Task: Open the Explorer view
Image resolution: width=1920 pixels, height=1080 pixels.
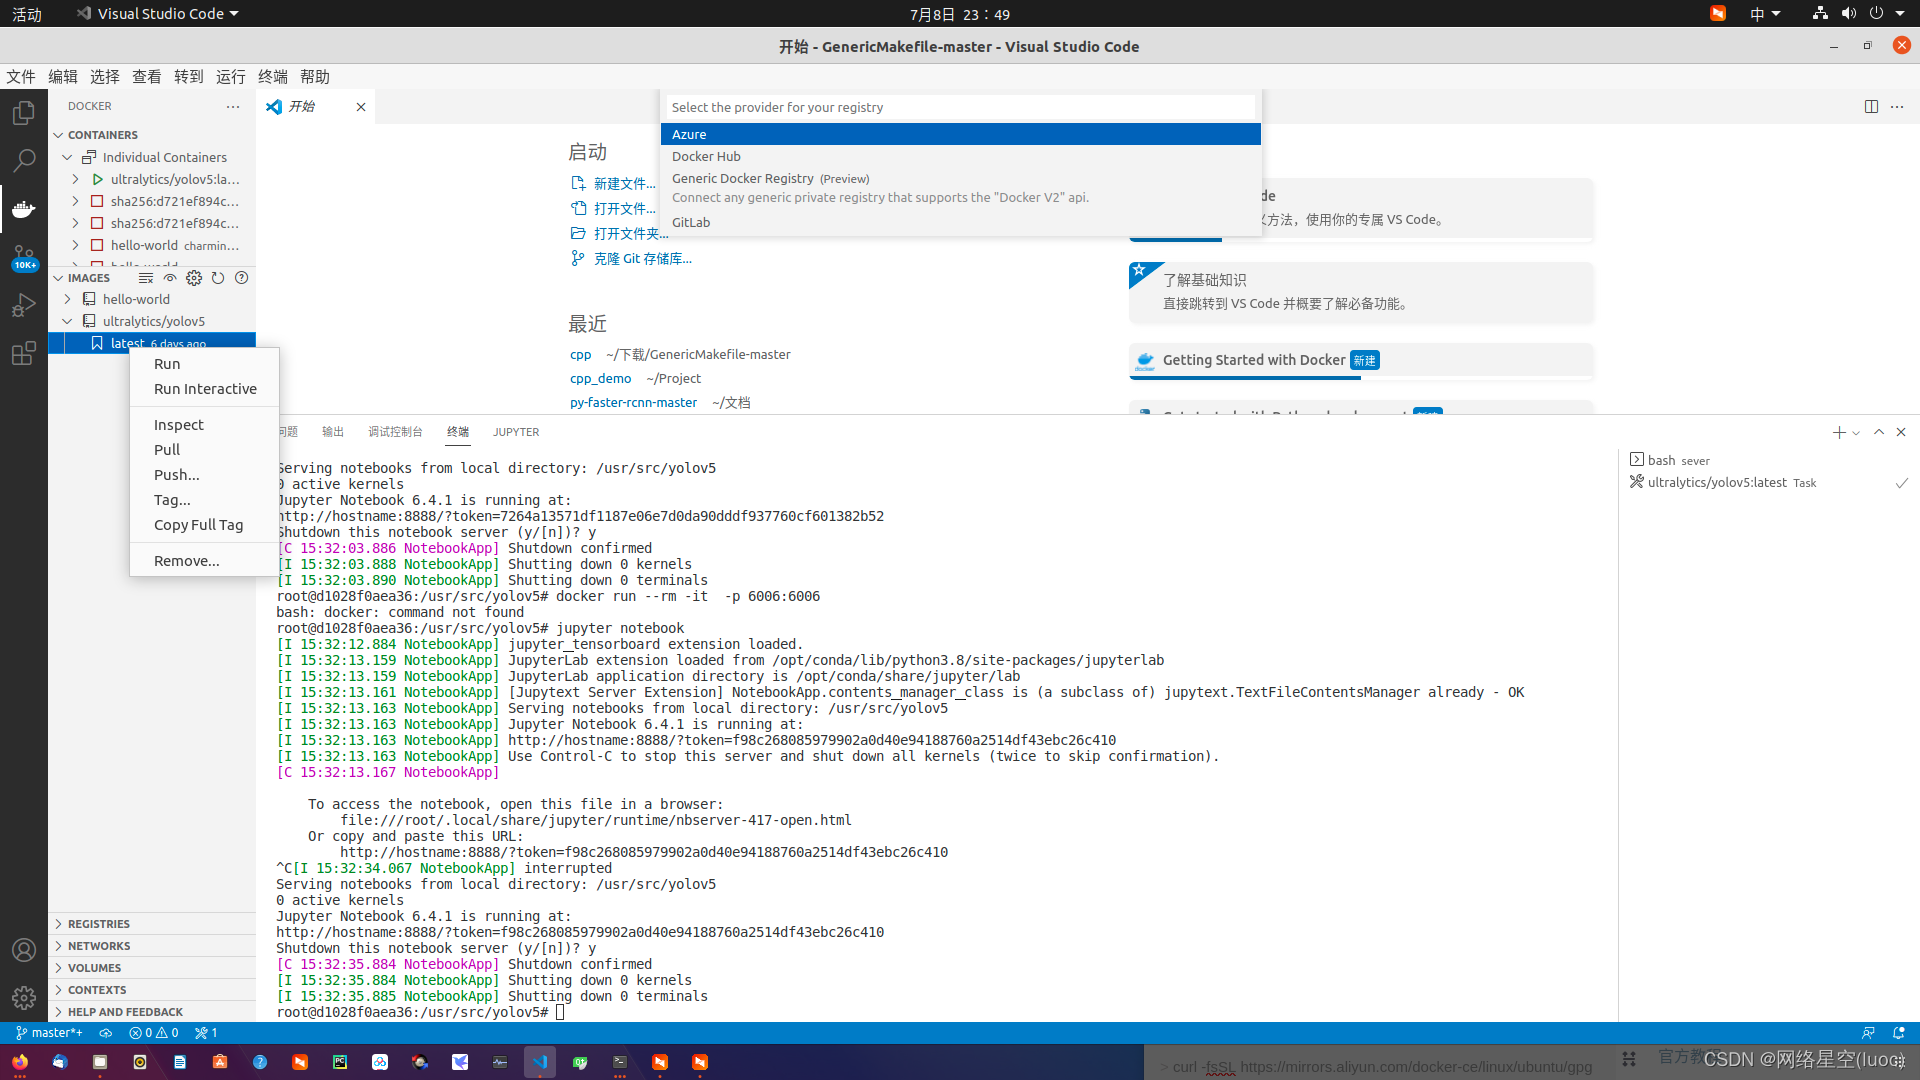Action: point(23,113)
